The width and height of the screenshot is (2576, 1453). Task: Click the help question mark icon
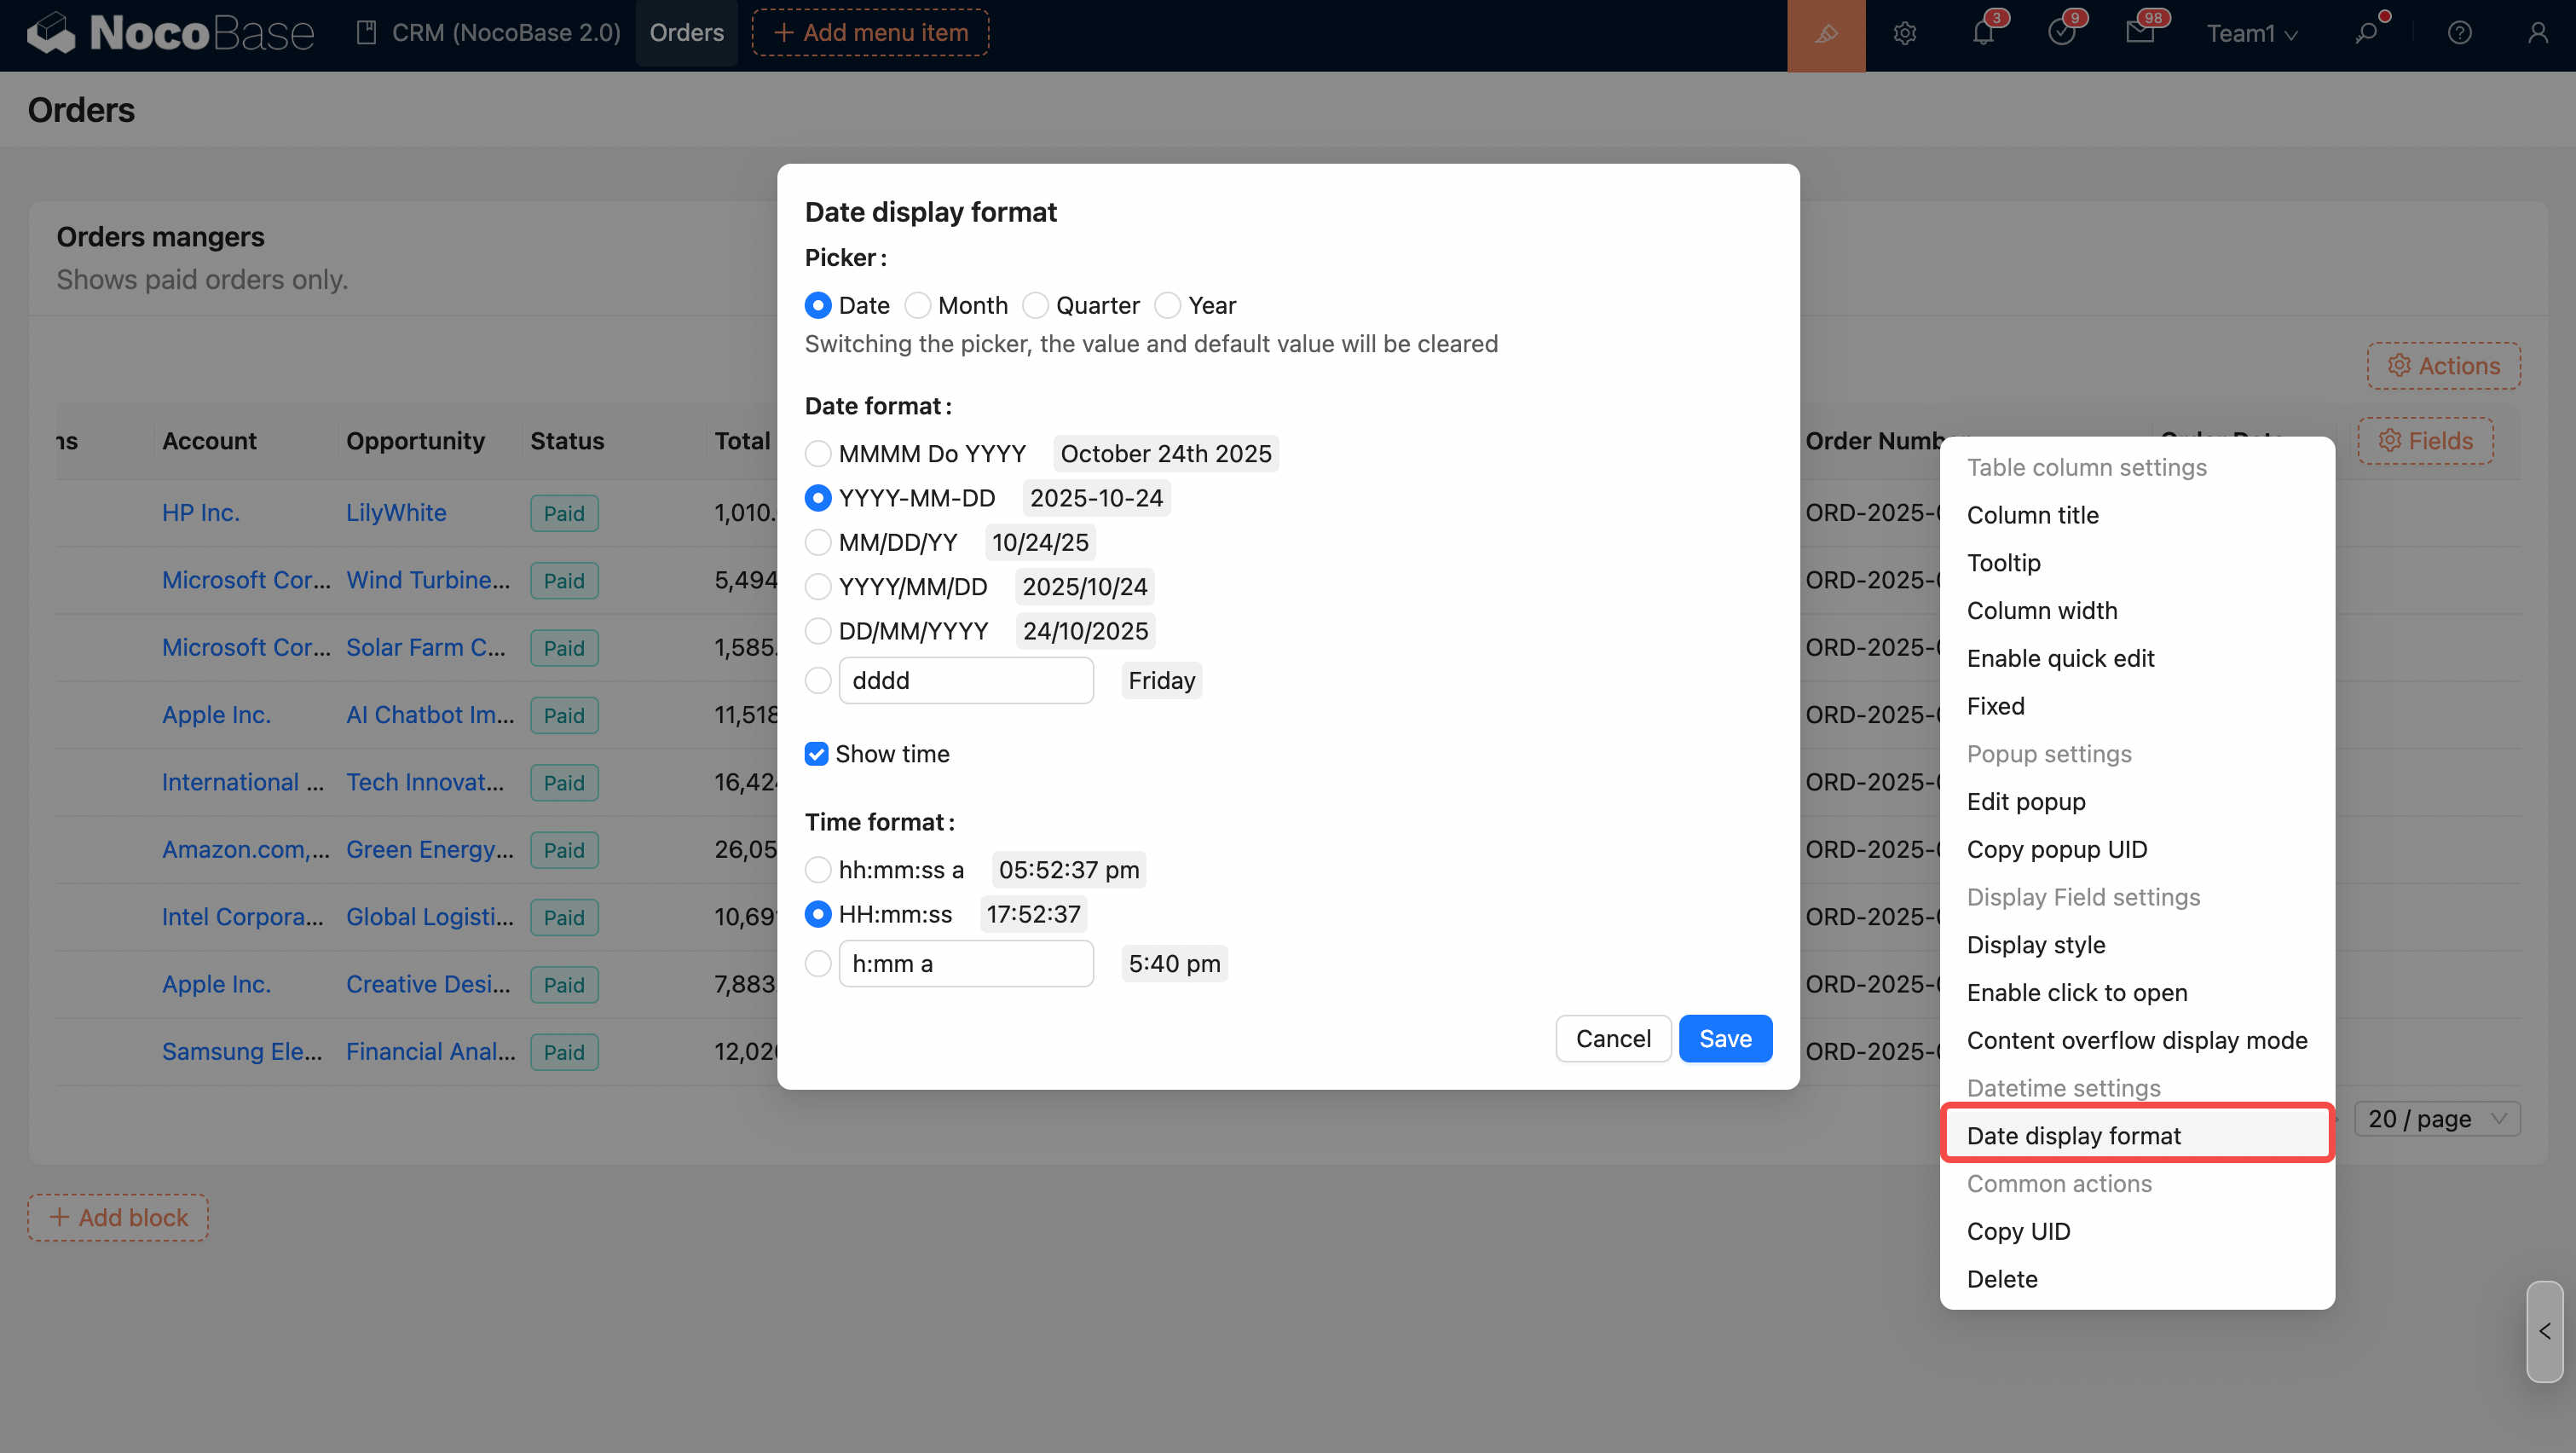[x=2459, y=34]
